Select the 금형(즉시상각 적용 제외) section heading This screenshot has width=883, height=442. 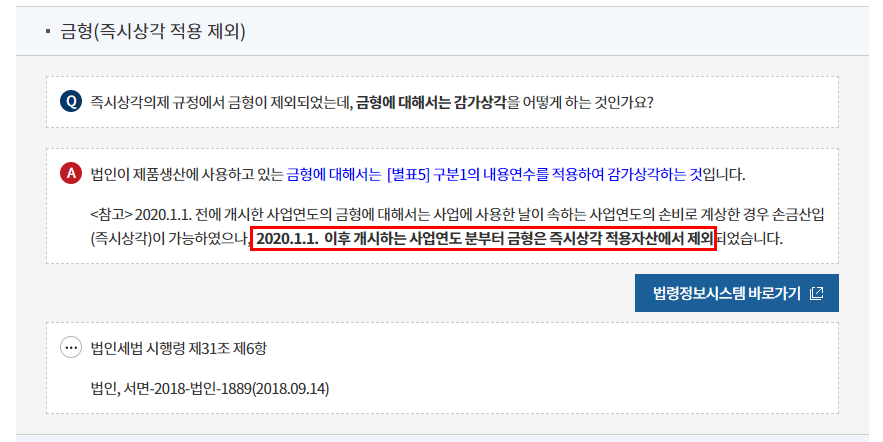(153, 31)
